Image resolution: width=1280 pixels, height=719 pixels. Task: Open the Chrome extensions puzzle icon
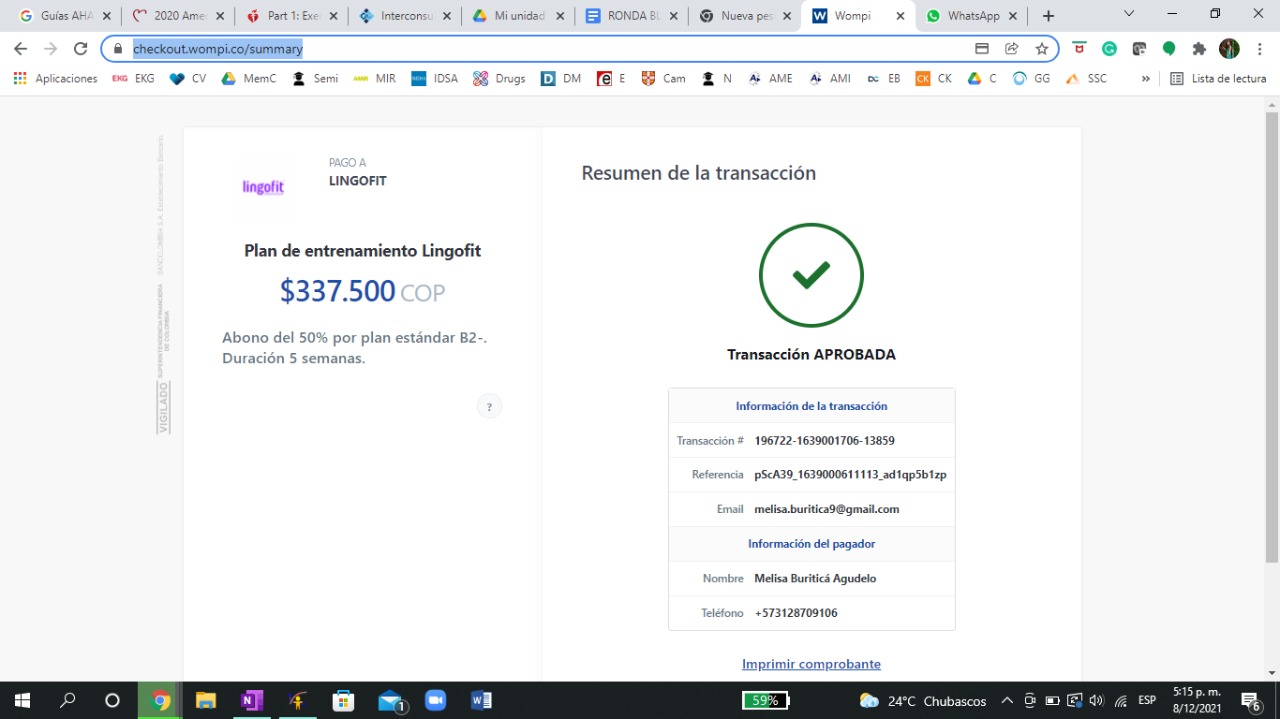click(1199, 49)
